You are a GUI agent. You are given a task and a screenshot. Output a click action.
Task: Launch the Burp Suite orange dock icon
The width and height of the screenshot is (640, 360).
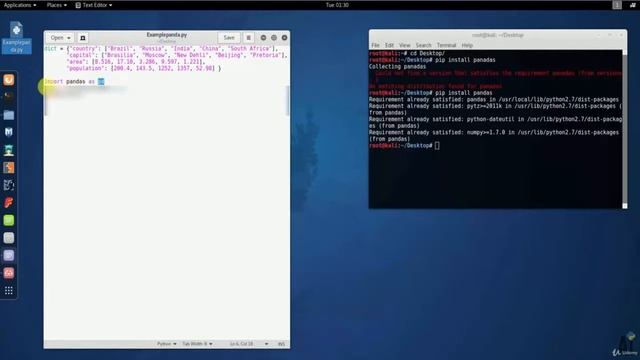point(9,167)
